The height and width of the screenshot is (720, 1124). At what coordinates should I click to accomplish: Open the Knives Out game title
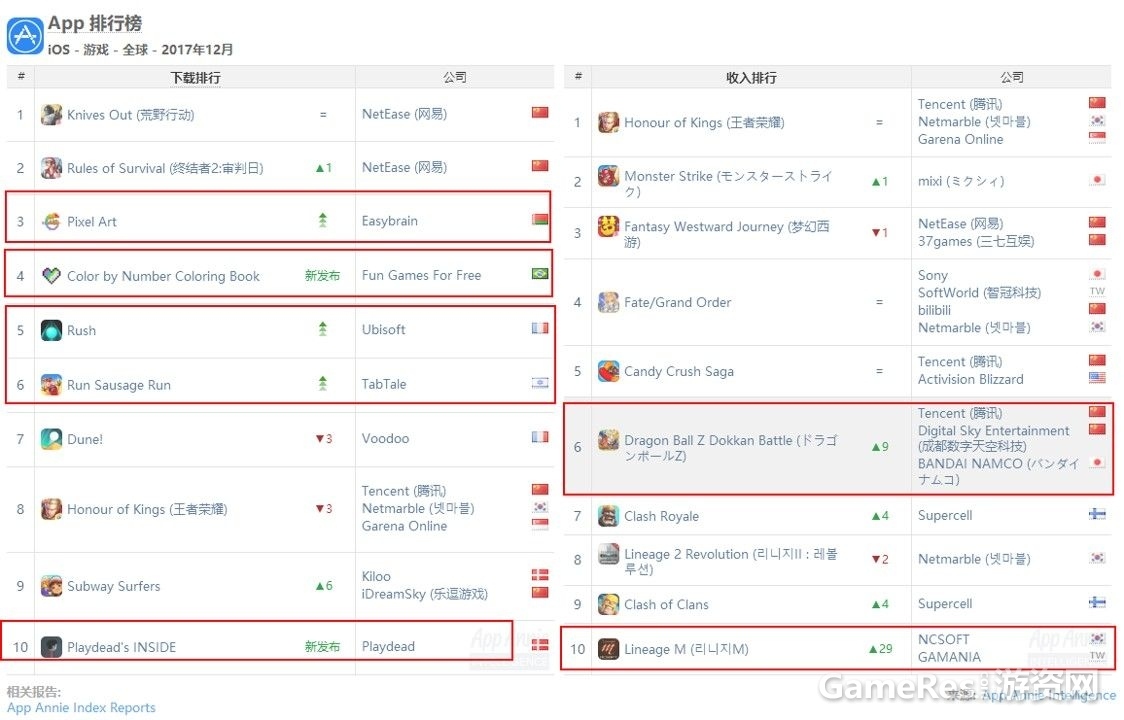[130, 115]
